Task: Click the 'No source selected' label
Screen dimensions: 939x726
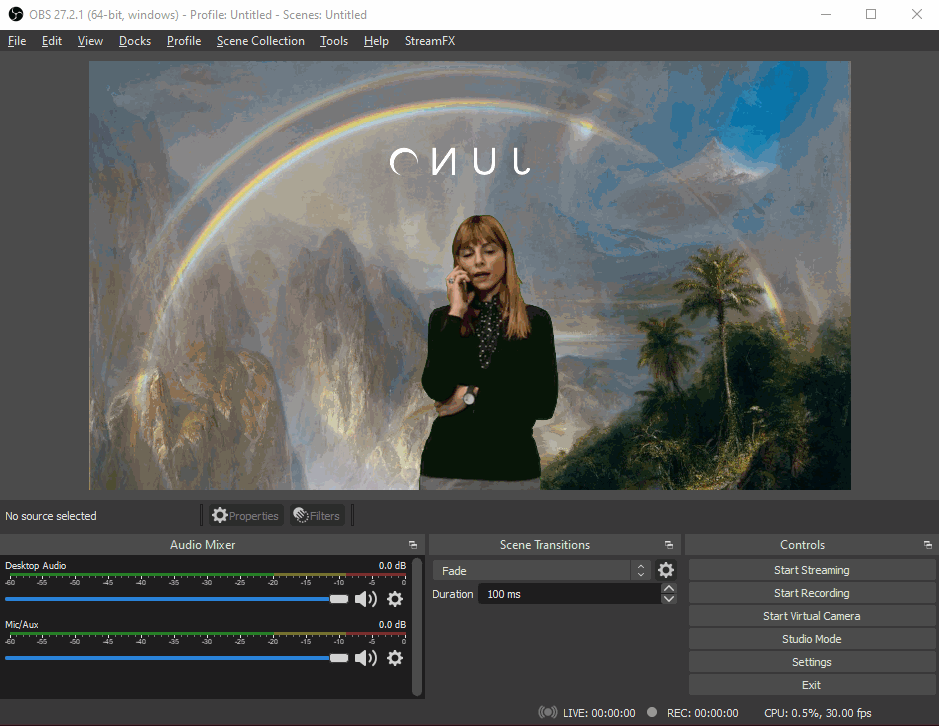Action: click(x=50, y=516)
